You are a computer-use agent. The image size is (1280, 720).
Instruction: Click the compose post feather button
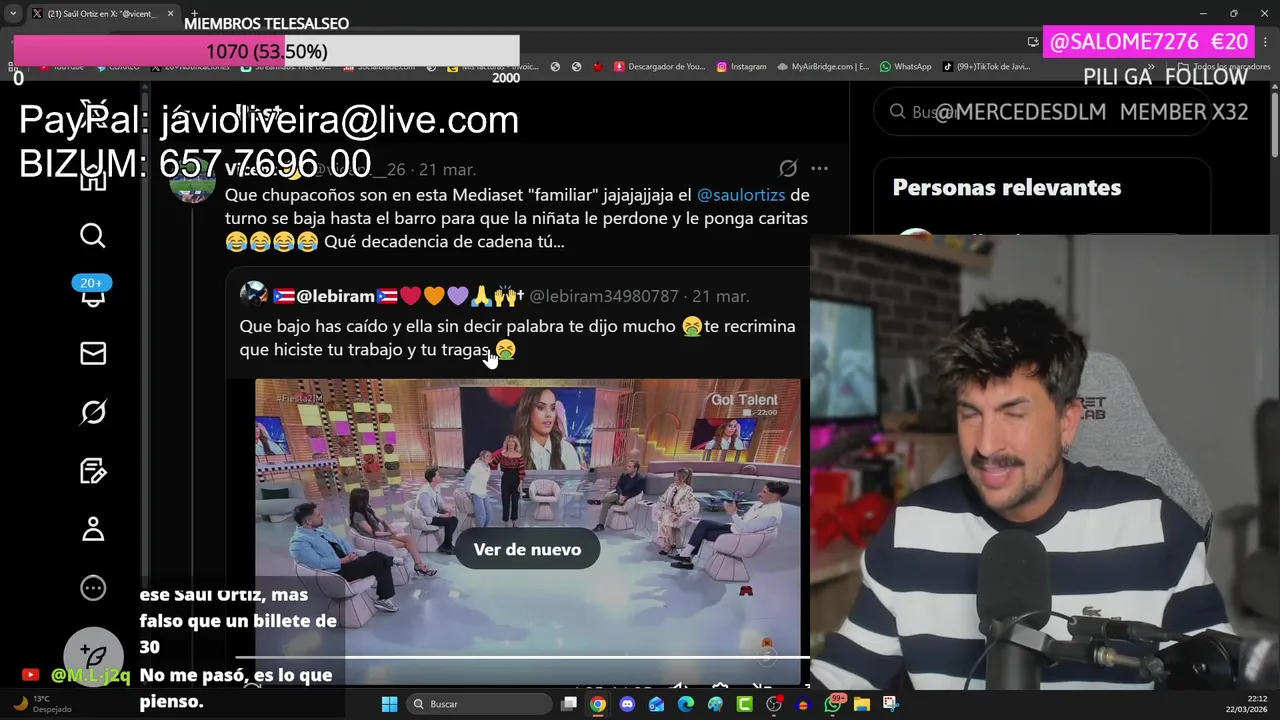(x=92, y=656)
